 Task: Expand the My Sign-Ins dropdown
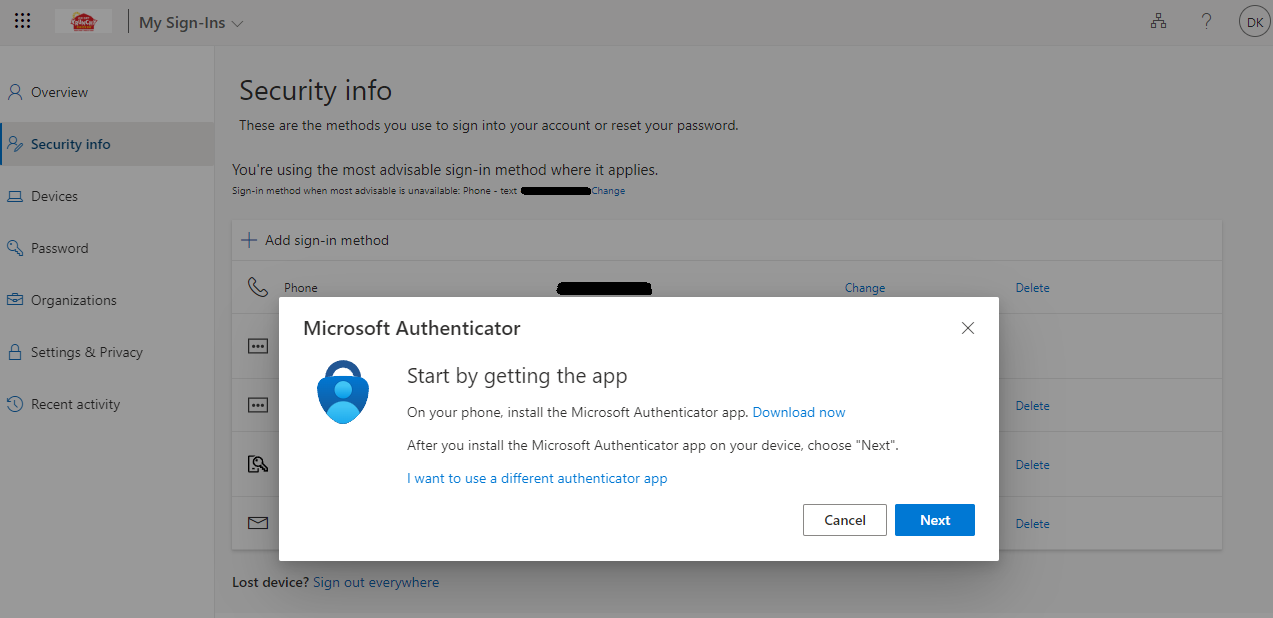point(191,22)
